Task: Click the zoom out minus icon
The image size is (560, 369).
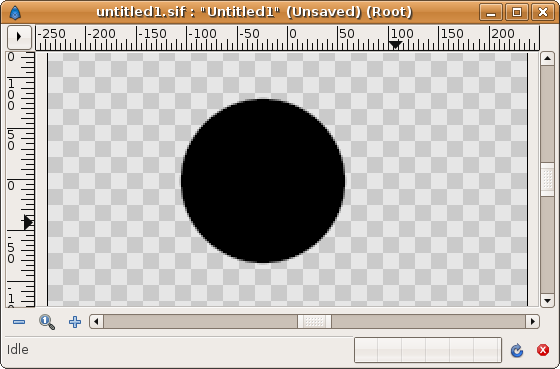Action: pyautogui.click(x=19, y=322)
